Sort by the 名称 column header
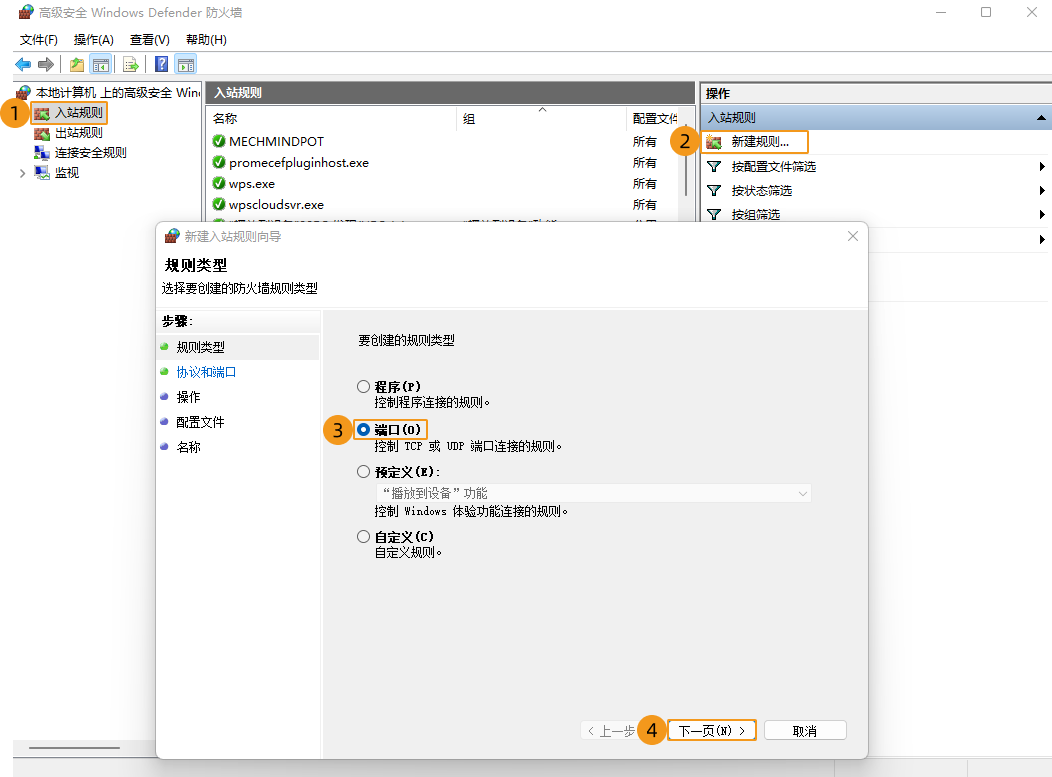1052x777 pixels. pyautogui.click(x=331, y=119)
